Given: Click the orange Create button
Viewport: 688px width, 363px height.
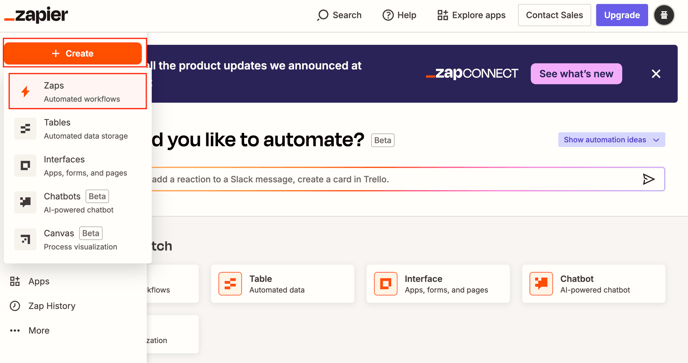Looking at the screenshot, I should pos(73,54).
